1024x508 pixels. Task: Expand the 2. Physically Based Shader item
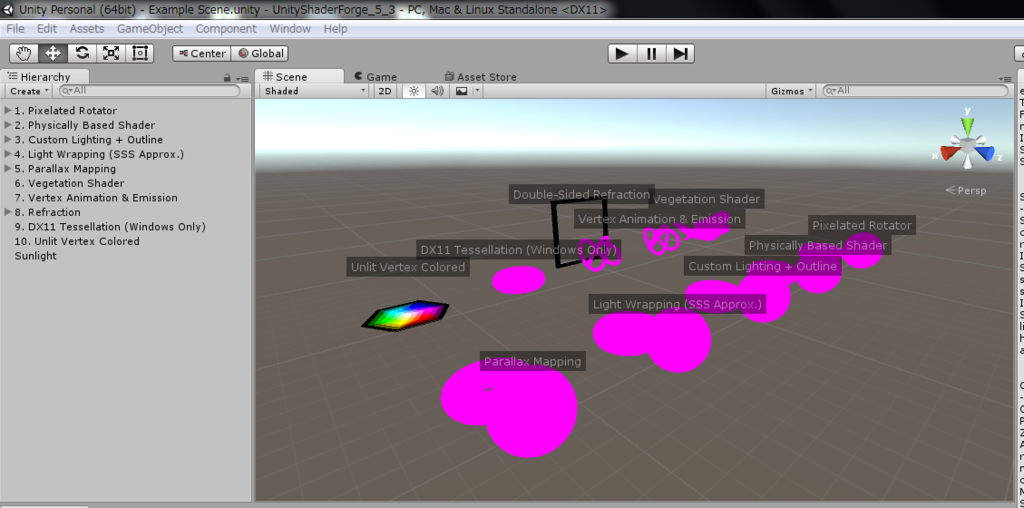coord(8,125)
